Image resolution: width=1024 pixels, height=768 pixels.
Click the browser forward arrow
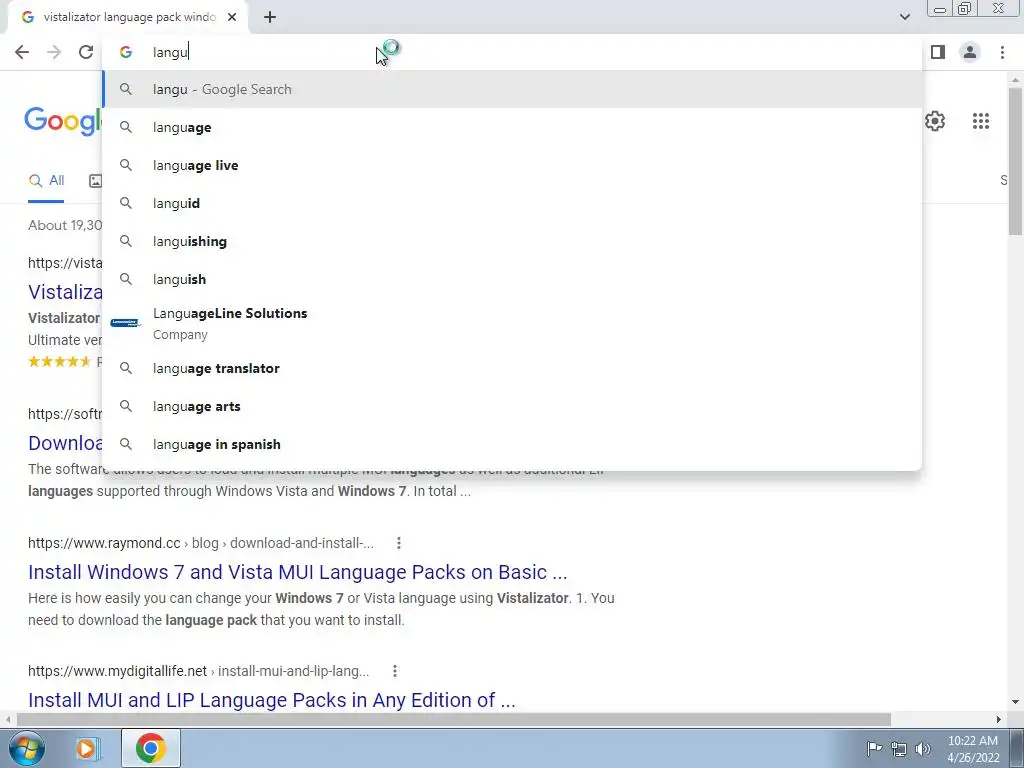pos(54,52)
